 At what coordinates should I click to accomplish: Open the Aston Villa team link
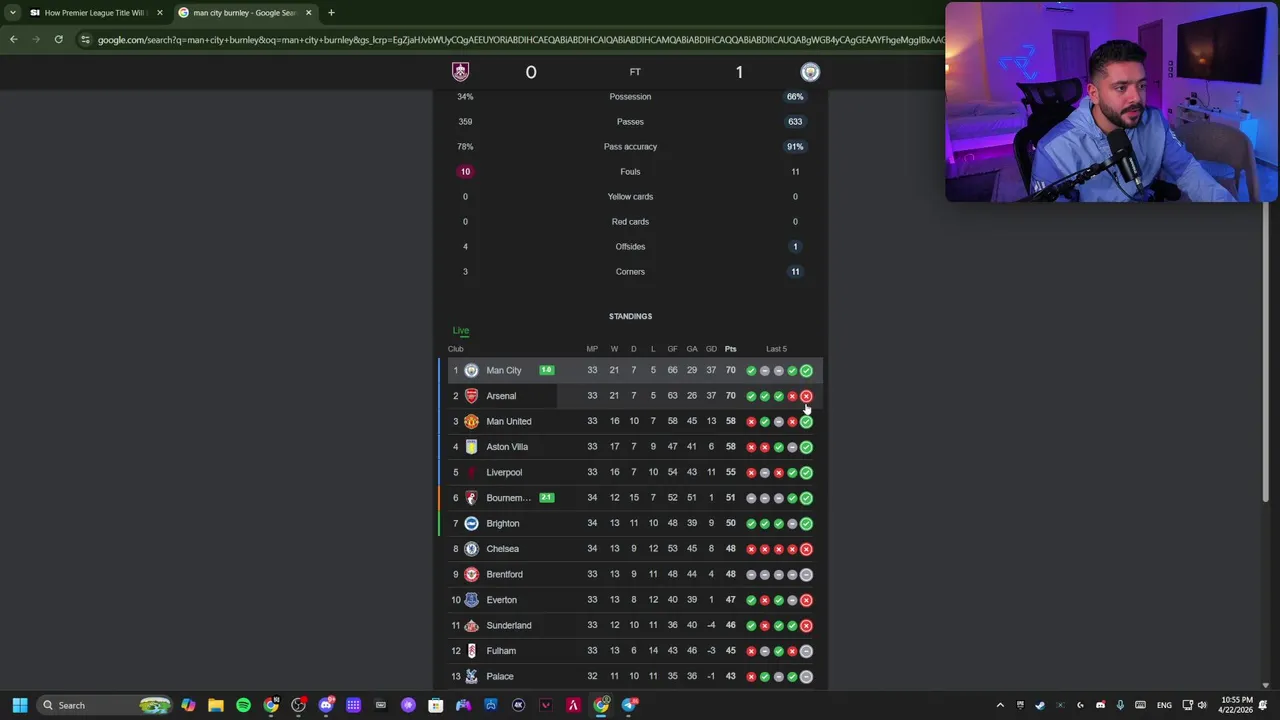(x=507, y=447)
